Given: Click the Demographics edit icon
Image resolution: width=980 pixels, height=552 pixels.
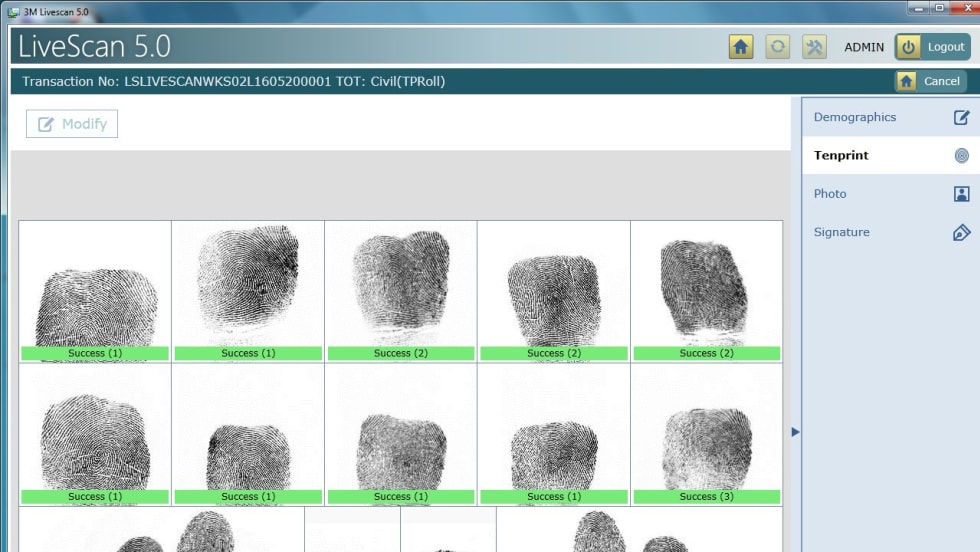Looking at the screenshot, I should pyautogui.click(x=961, y=117).
